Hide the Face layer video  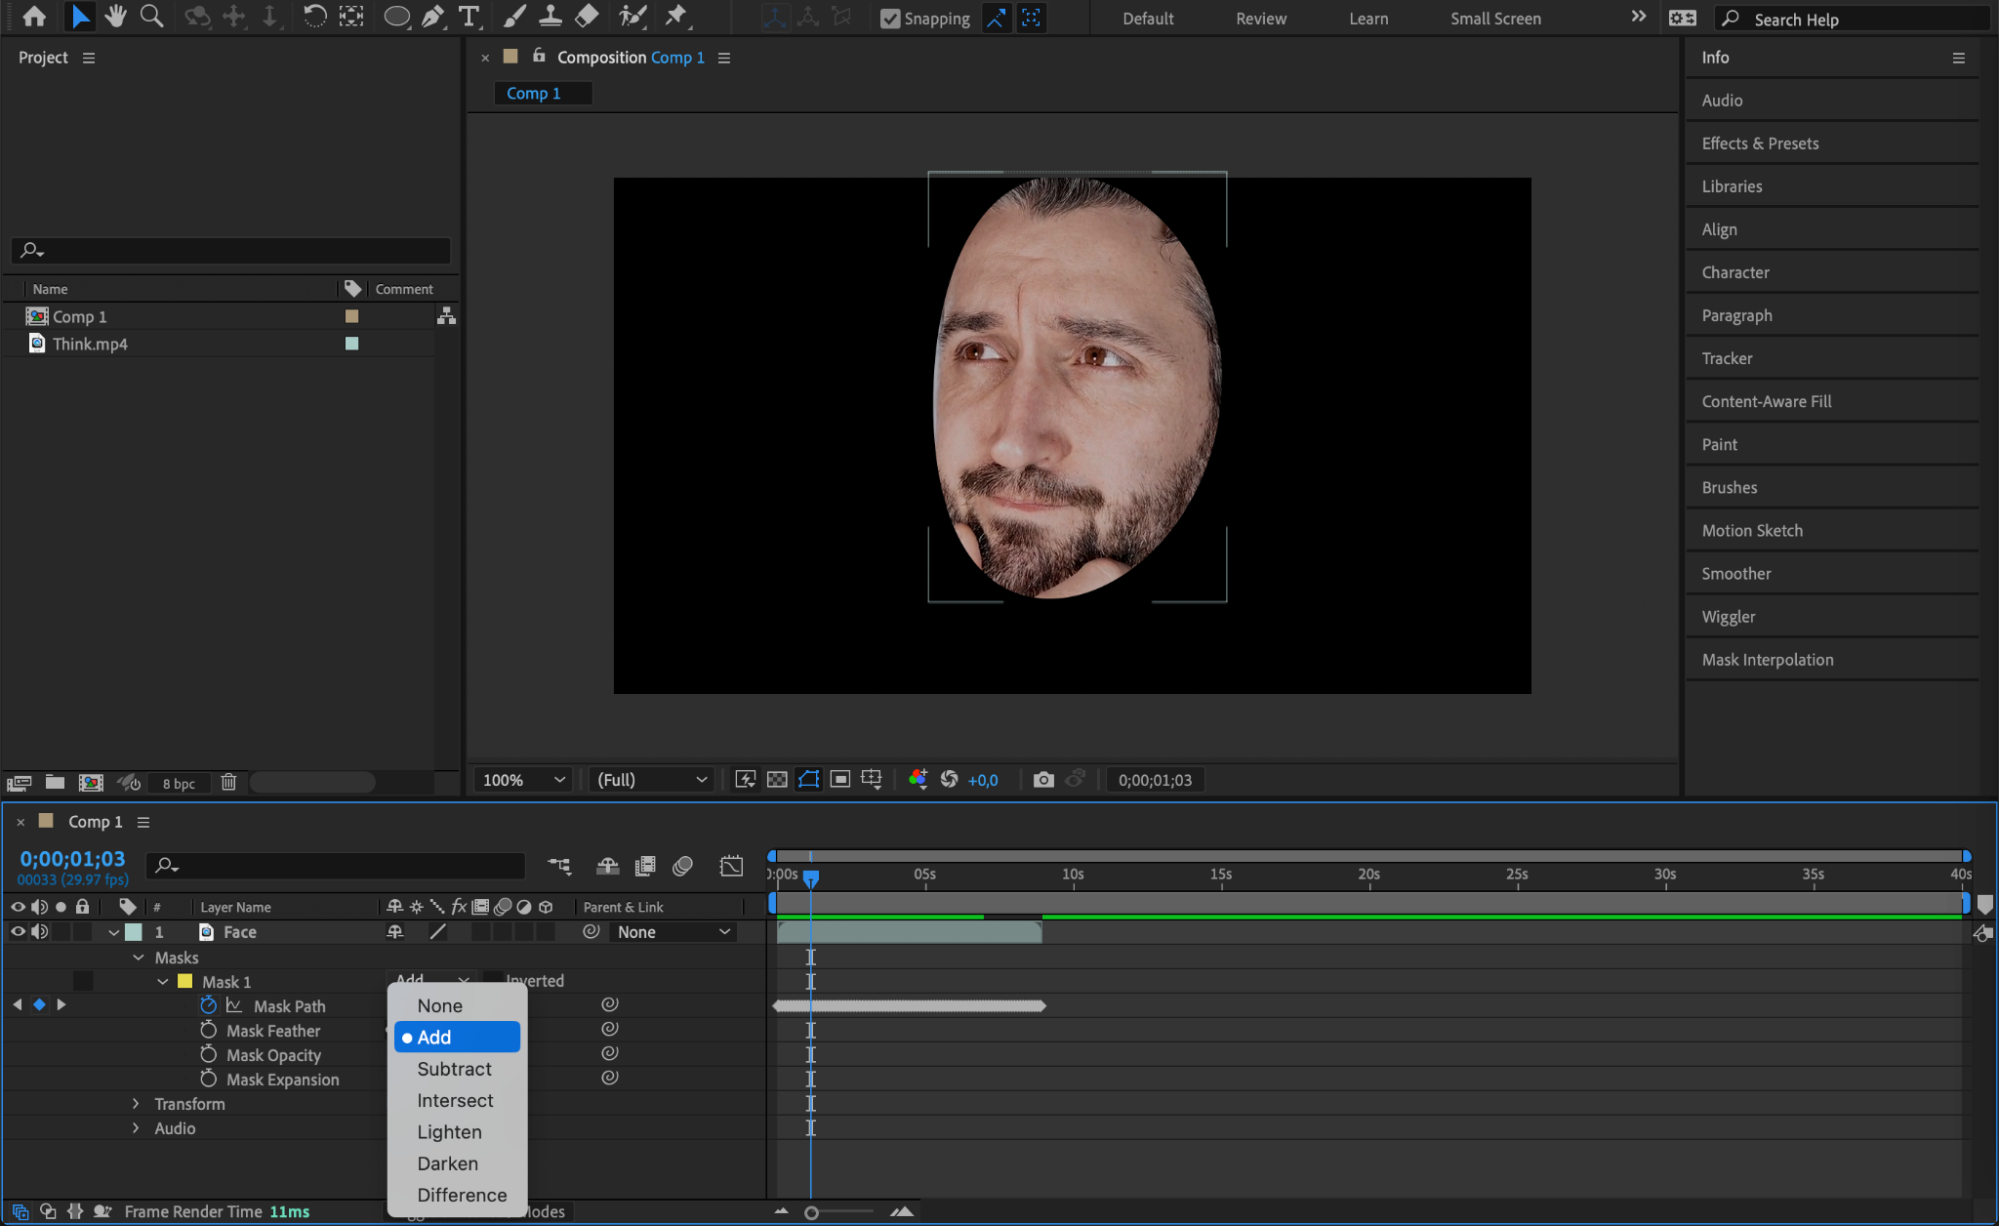pyautogui.click(x=17, y=932)
